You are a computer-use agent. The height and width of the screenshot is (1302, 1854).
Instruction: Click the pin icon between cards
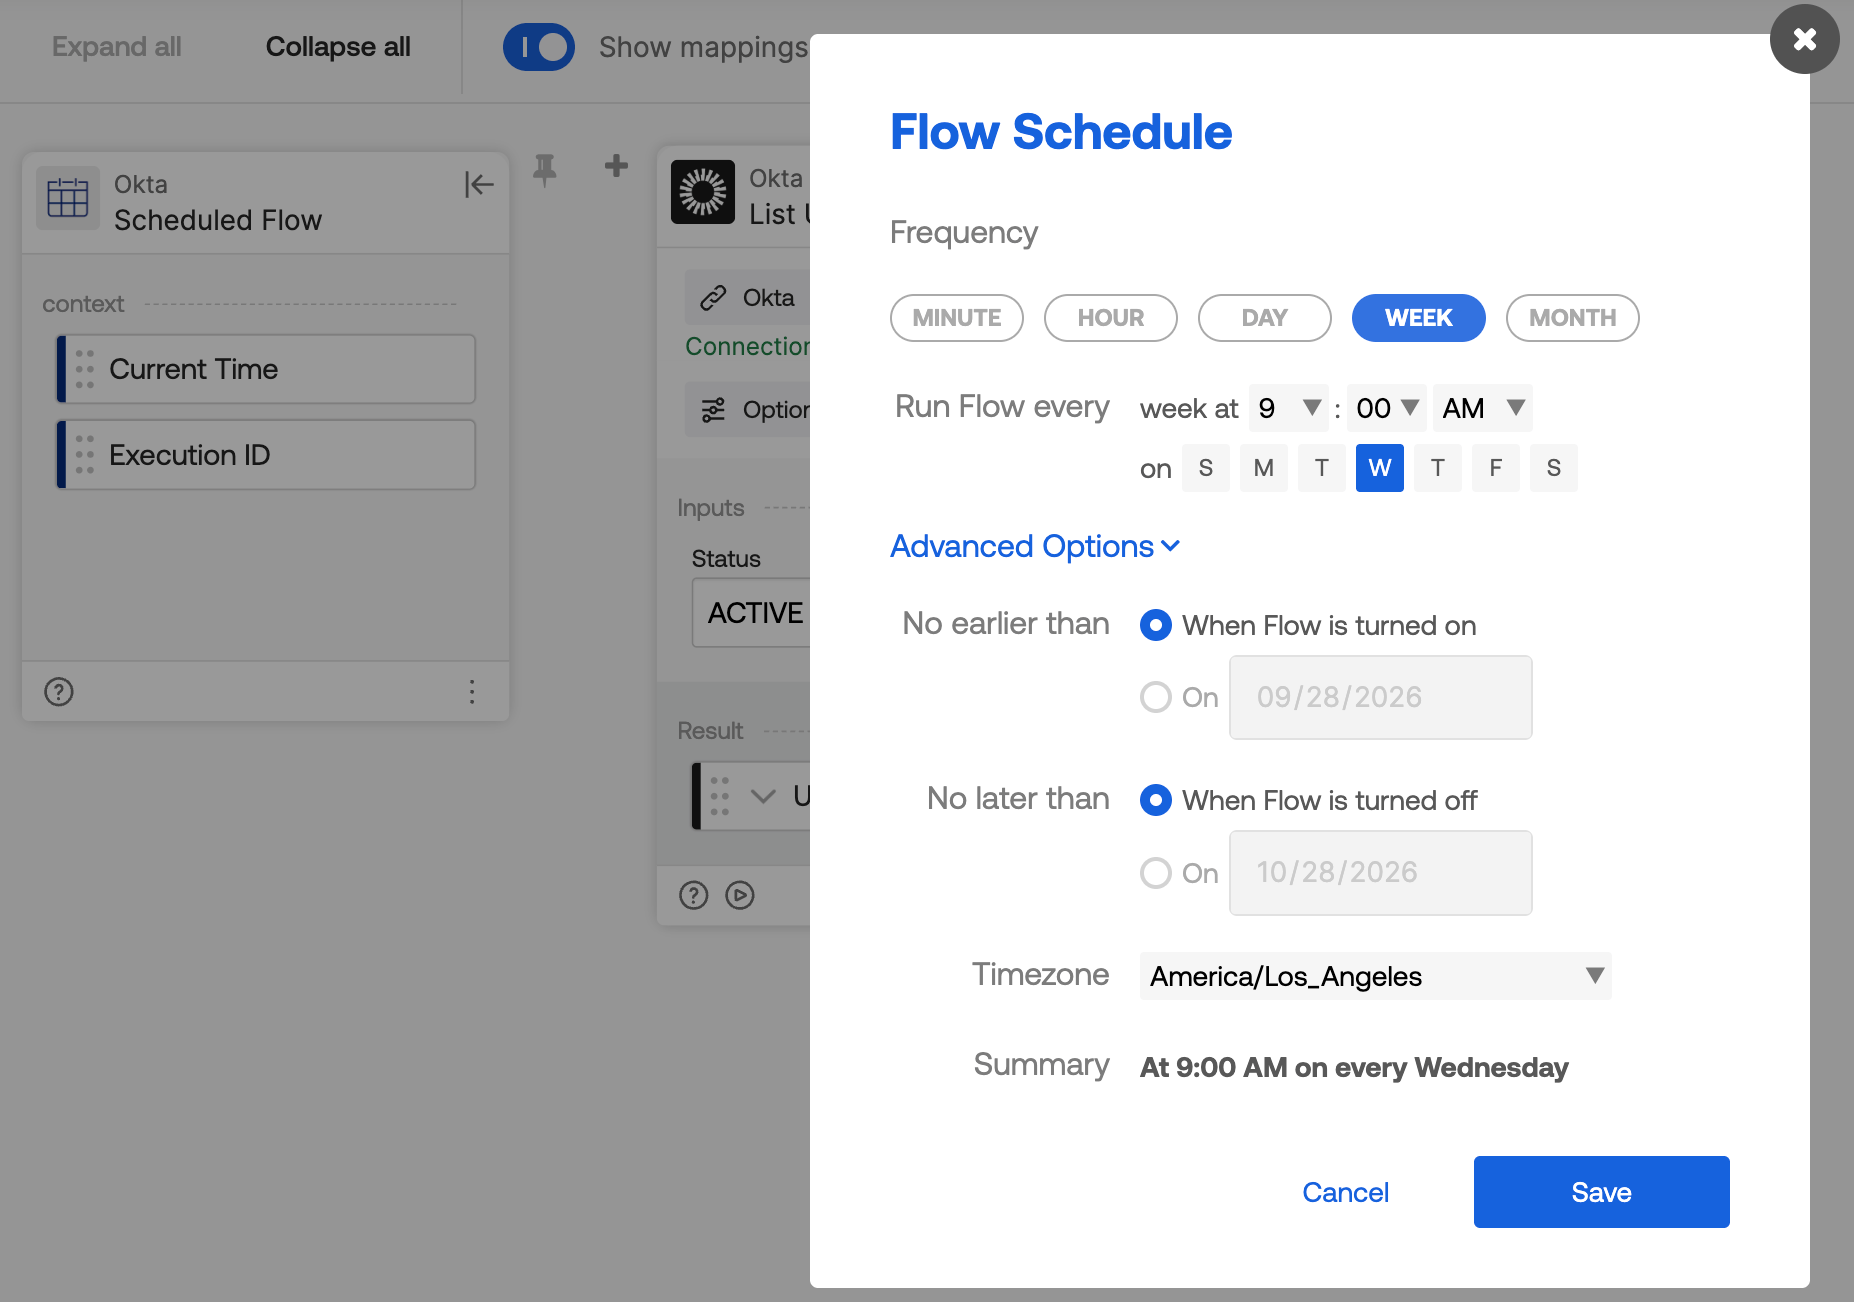click(545, 169)
